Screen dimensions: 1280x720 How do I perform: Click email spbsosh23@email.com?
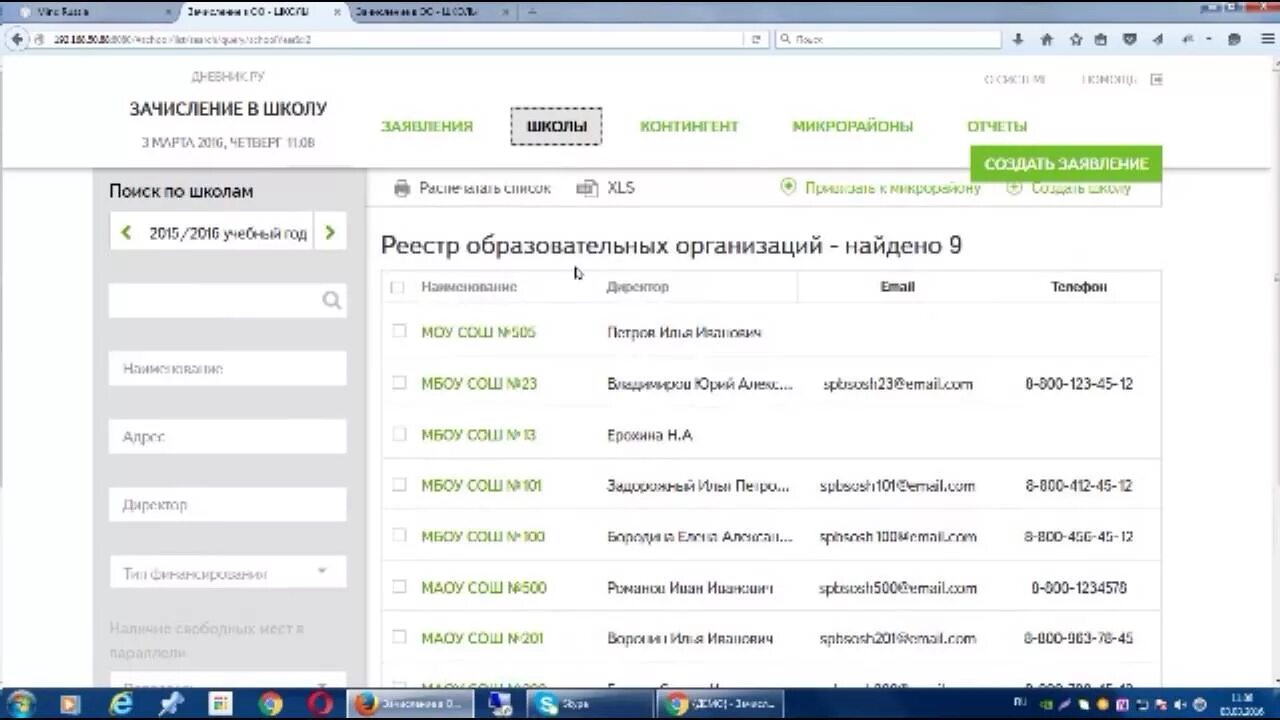898,384
